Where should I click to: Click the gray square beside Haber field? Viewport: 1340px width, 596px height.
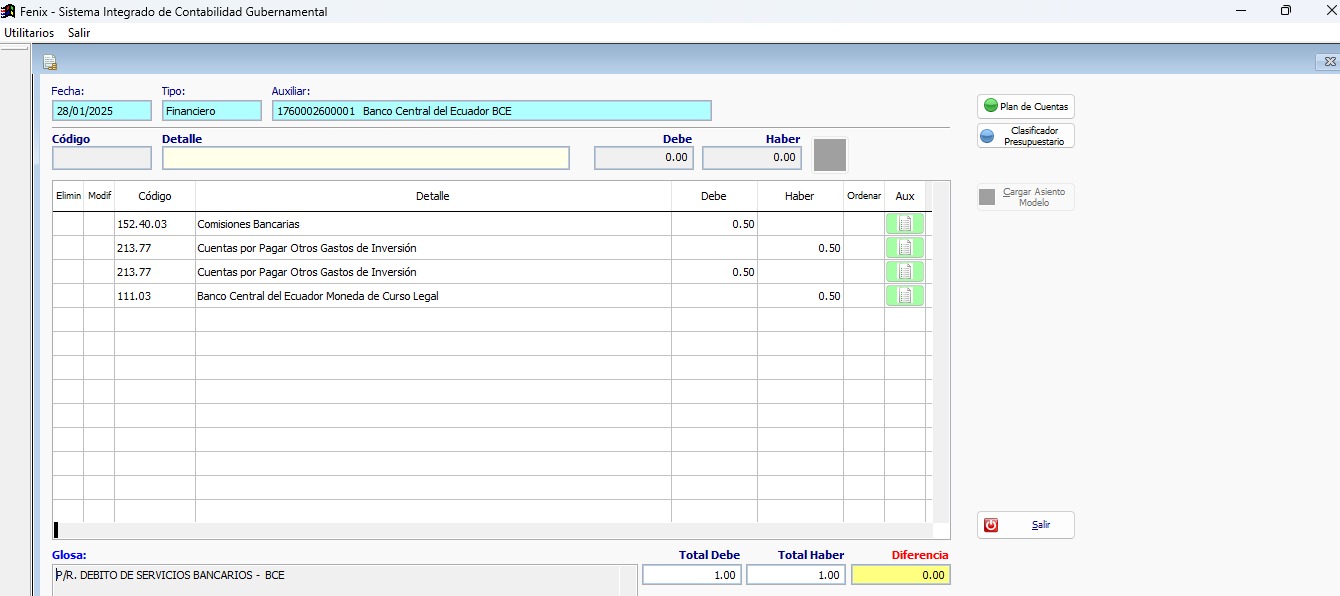[830, 155]
